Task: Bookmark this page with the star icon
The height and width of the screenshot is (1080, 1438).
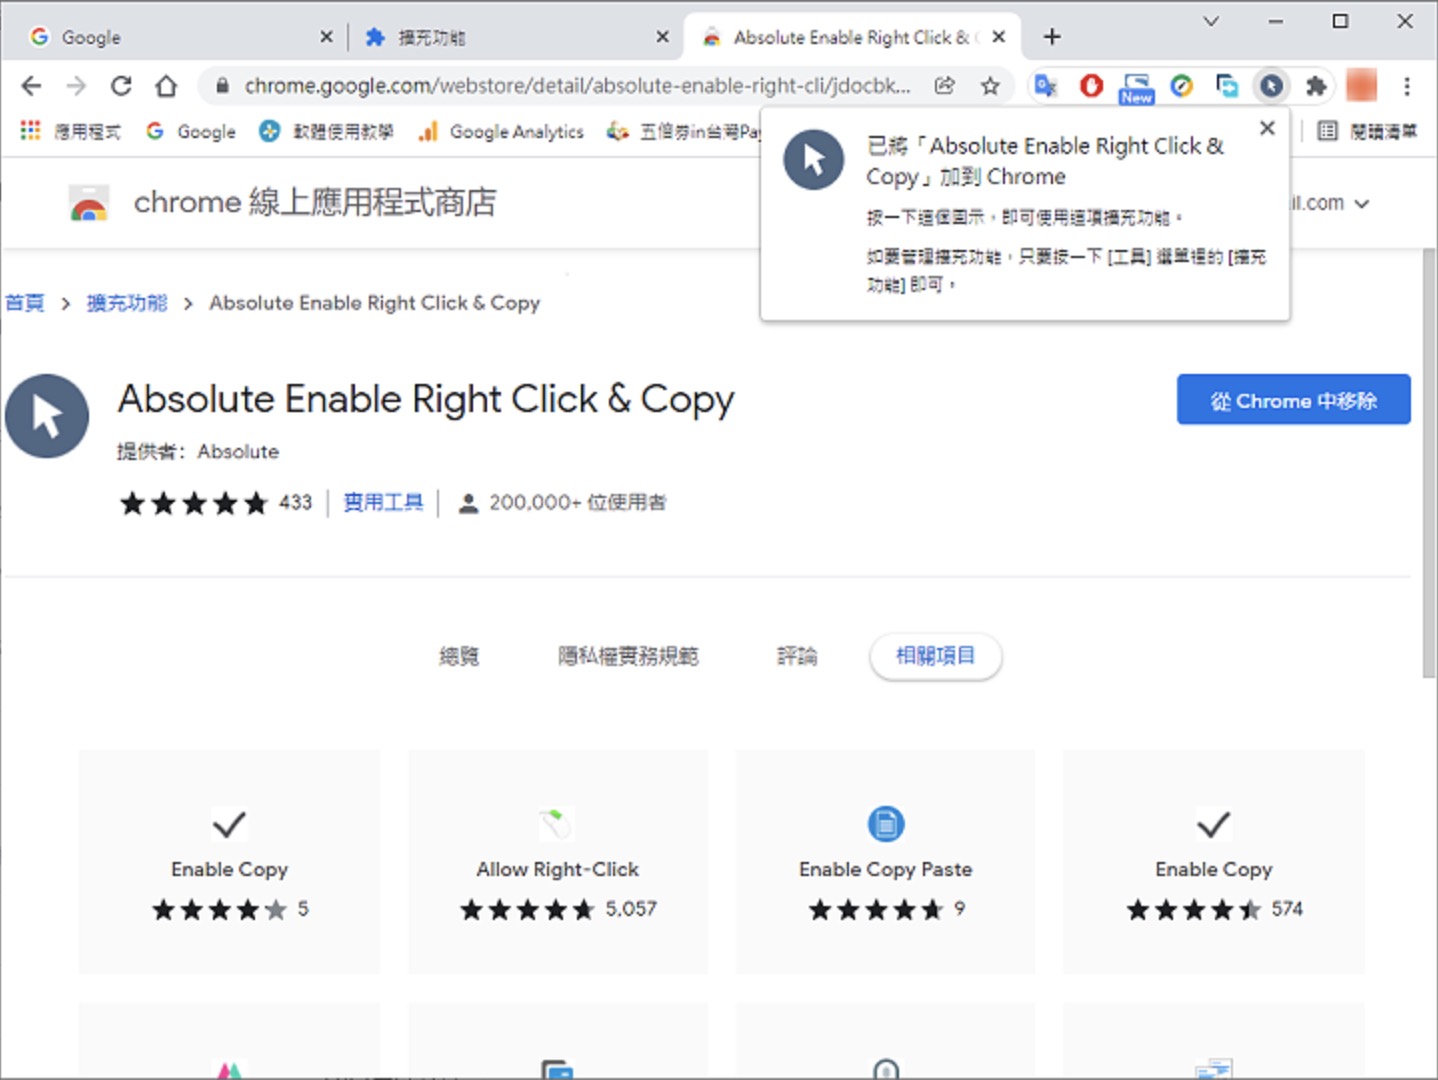Action: click(990, 86)
